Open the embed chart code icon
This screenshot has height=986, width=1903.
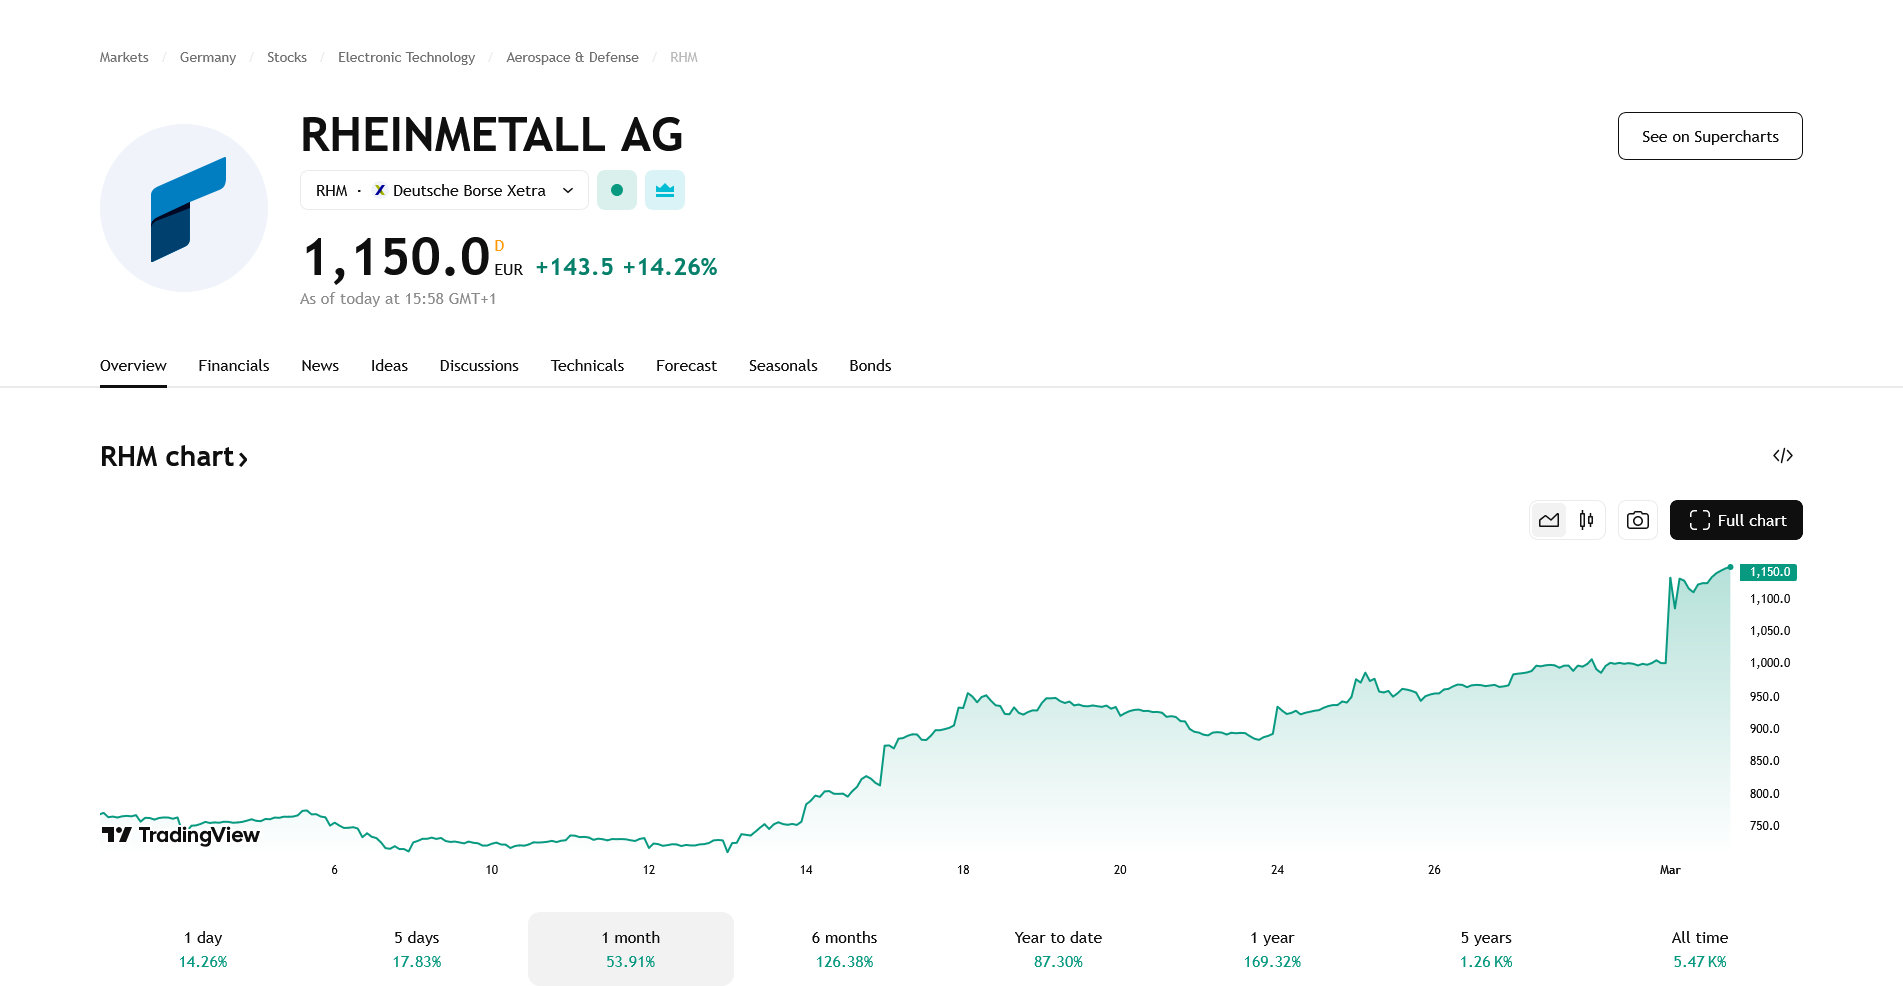pos(1783,456)
